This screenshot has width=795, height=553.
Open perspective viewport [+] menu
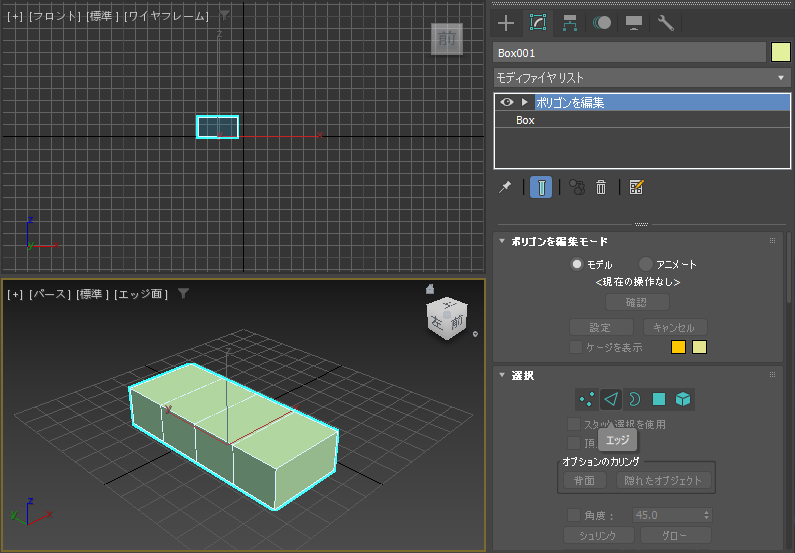click(15, 294)
